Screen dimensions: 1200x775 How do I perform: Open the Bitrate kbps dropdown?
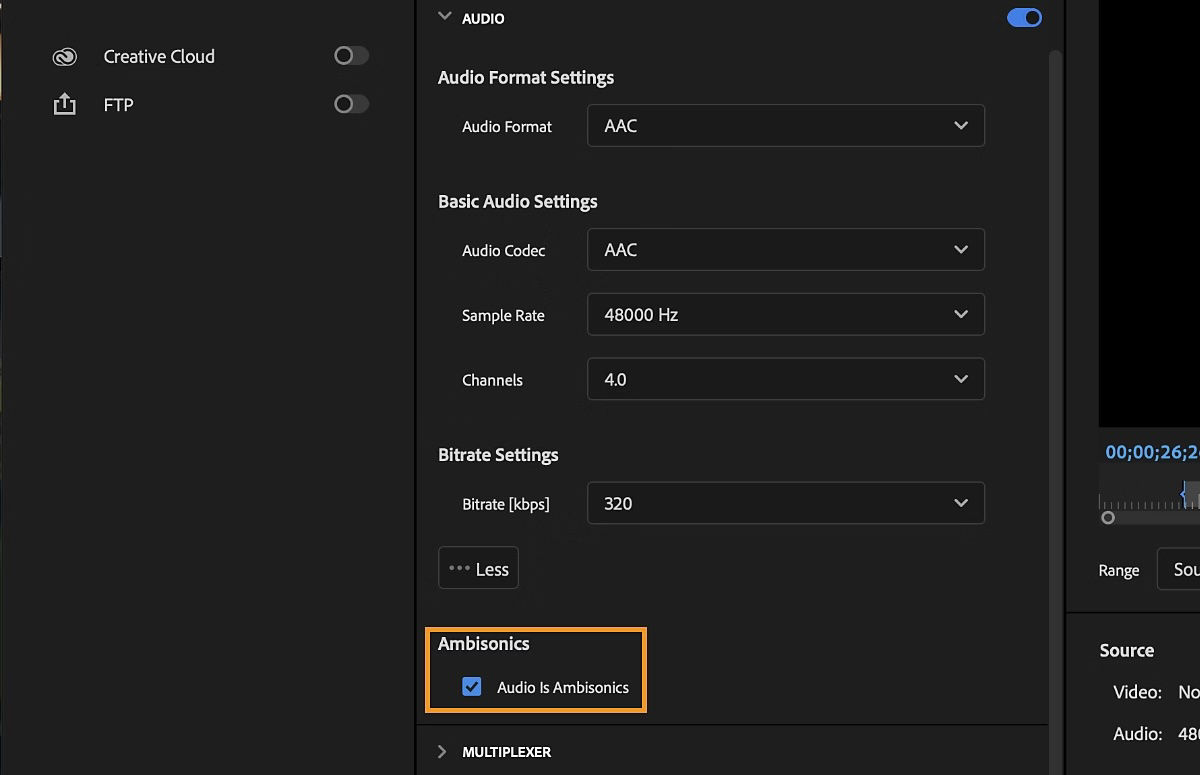(x=785, y=503)
